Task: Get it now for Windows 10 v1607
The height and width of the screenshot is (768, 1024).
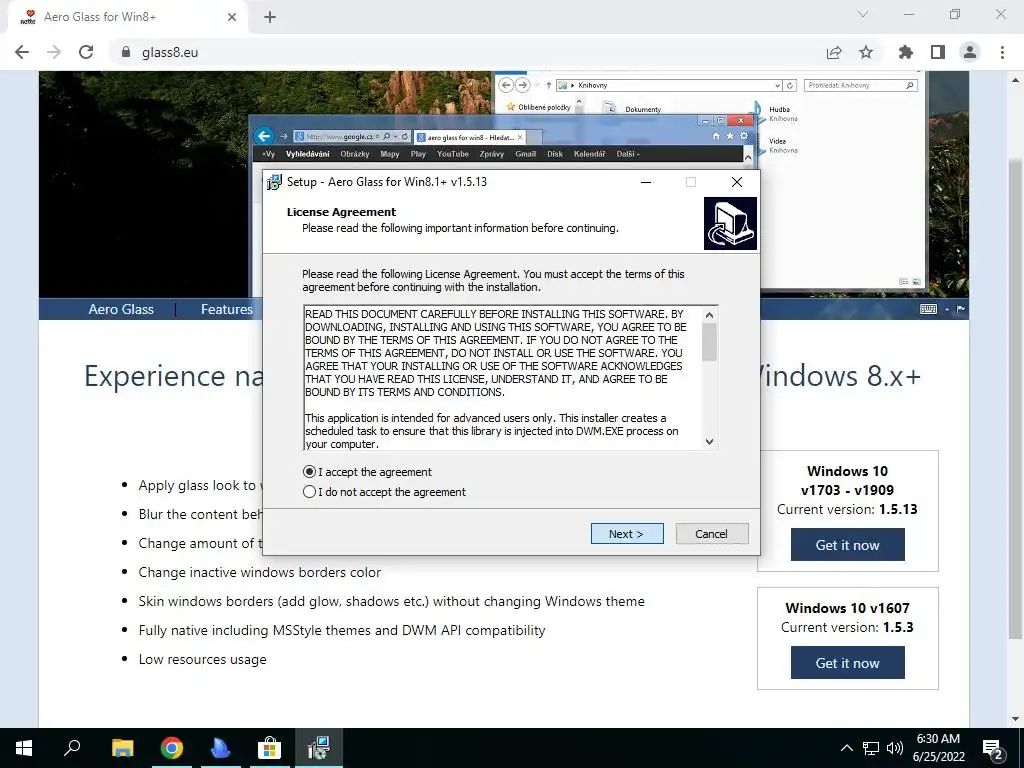Action: click(848, 663)
